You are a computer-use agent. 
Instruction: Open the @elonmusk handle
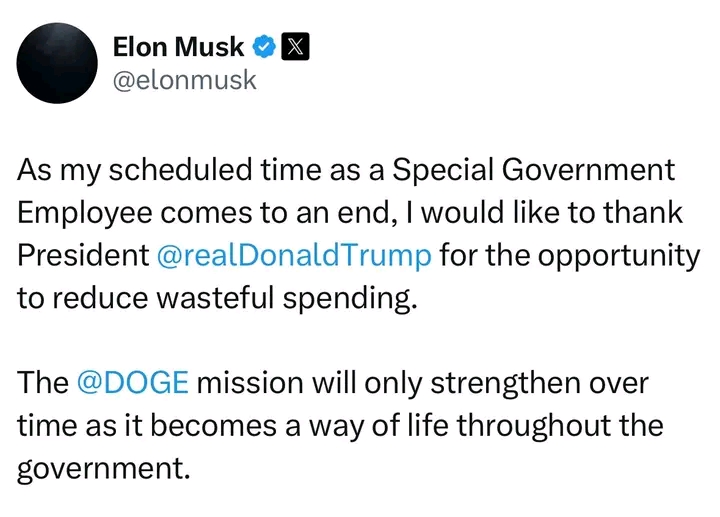coord(185,80)
